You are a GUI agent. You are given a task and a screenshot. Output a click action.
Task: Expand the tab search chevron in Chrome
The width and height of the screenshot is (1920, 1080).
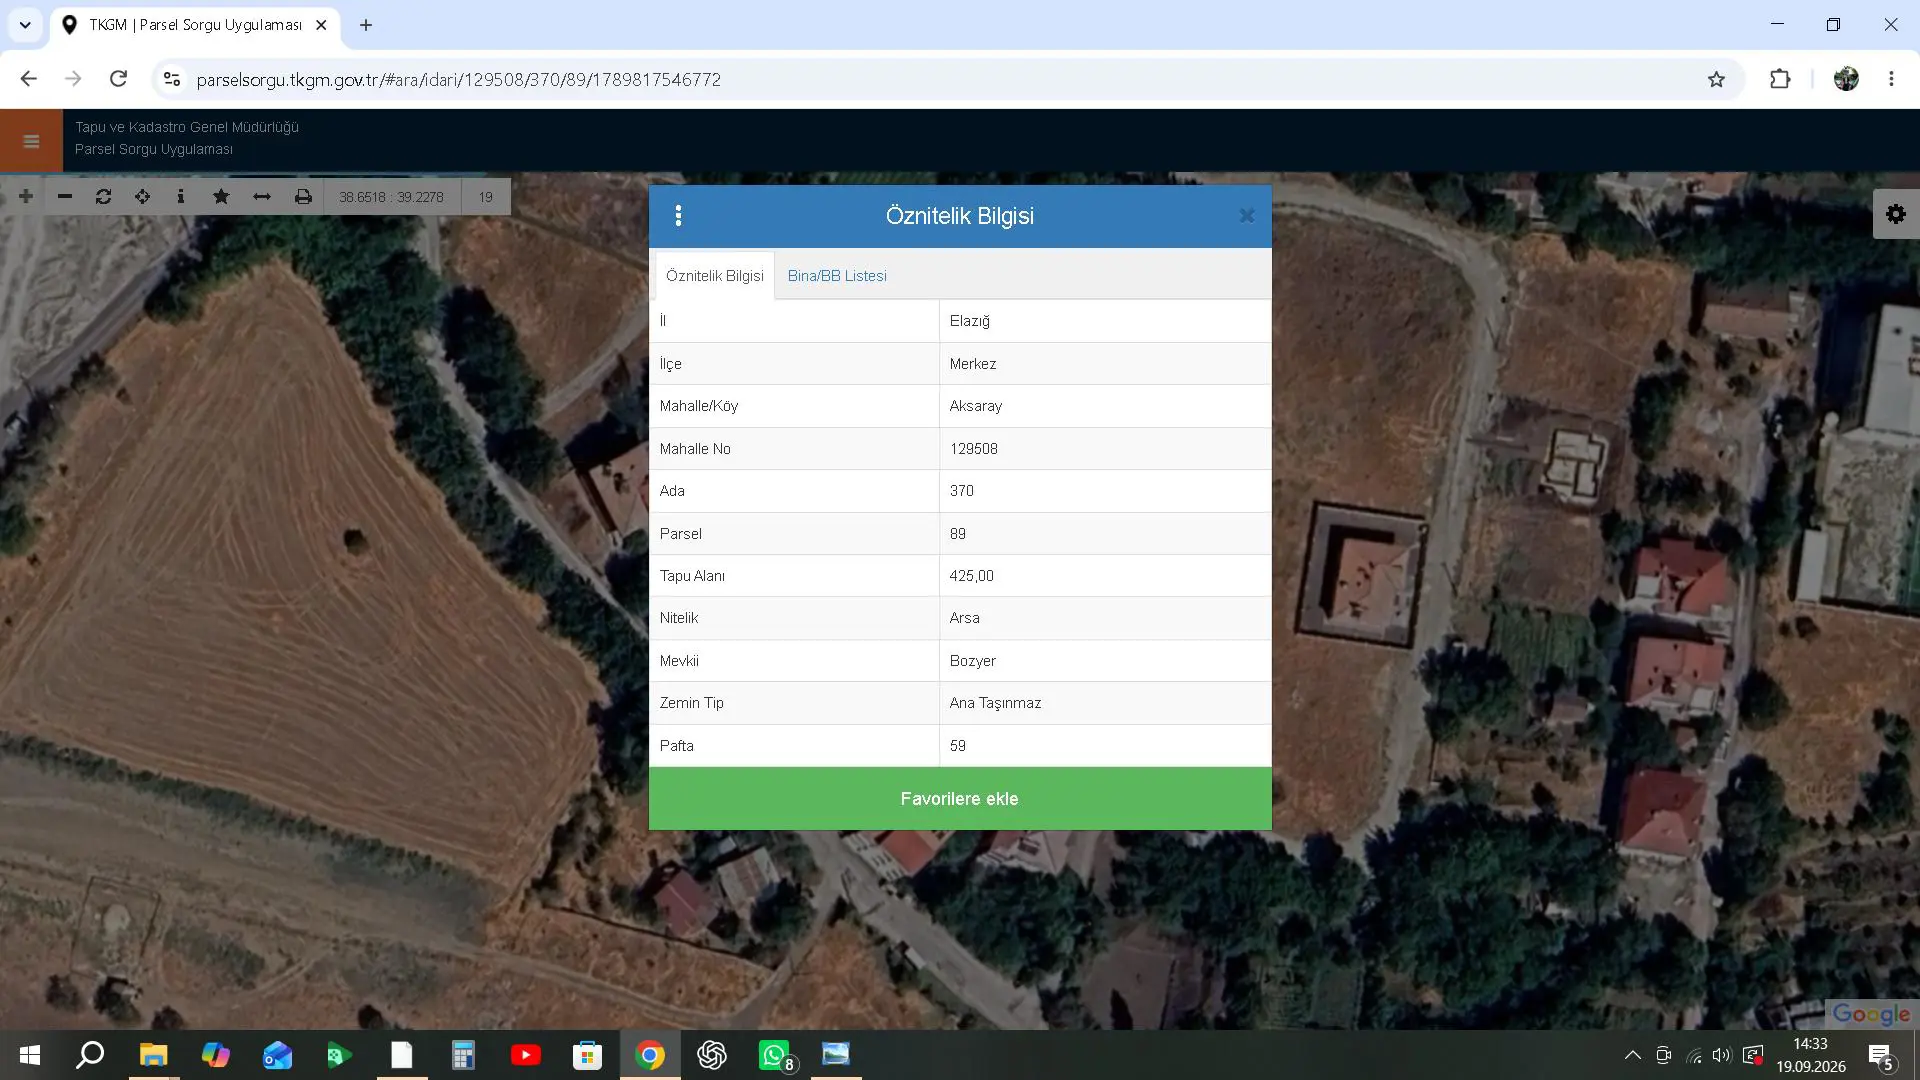point(25,25)
